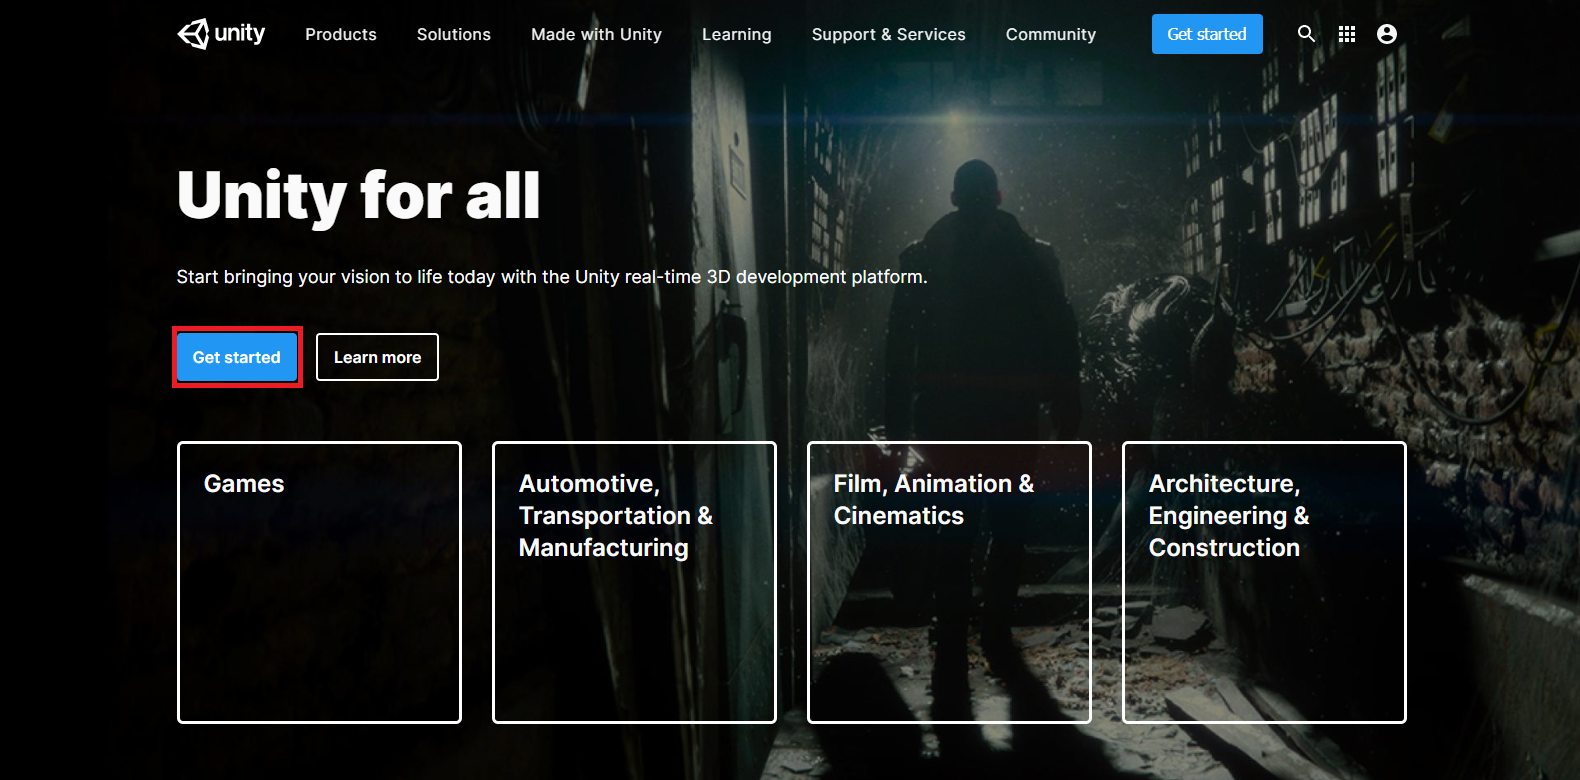Click the Learn more button
1580x780 pixels.
[x=378, y=357]
